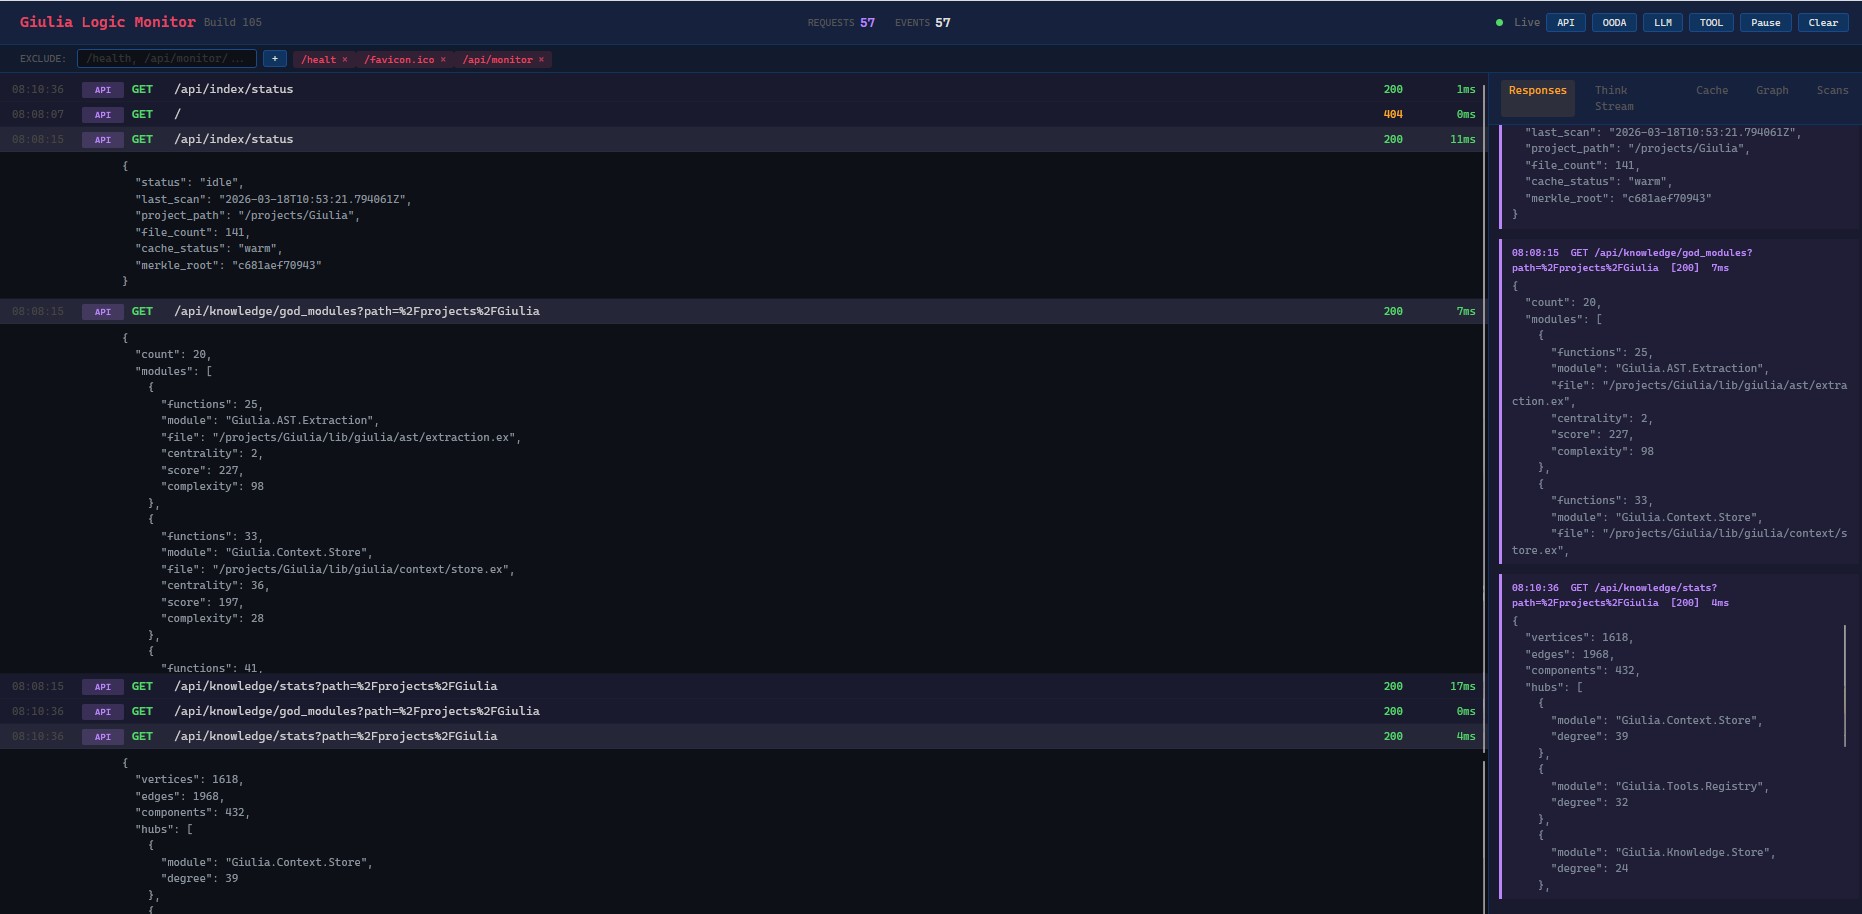
Task: Click the API badge on the god_modules request row
Action: pos(103,311)
